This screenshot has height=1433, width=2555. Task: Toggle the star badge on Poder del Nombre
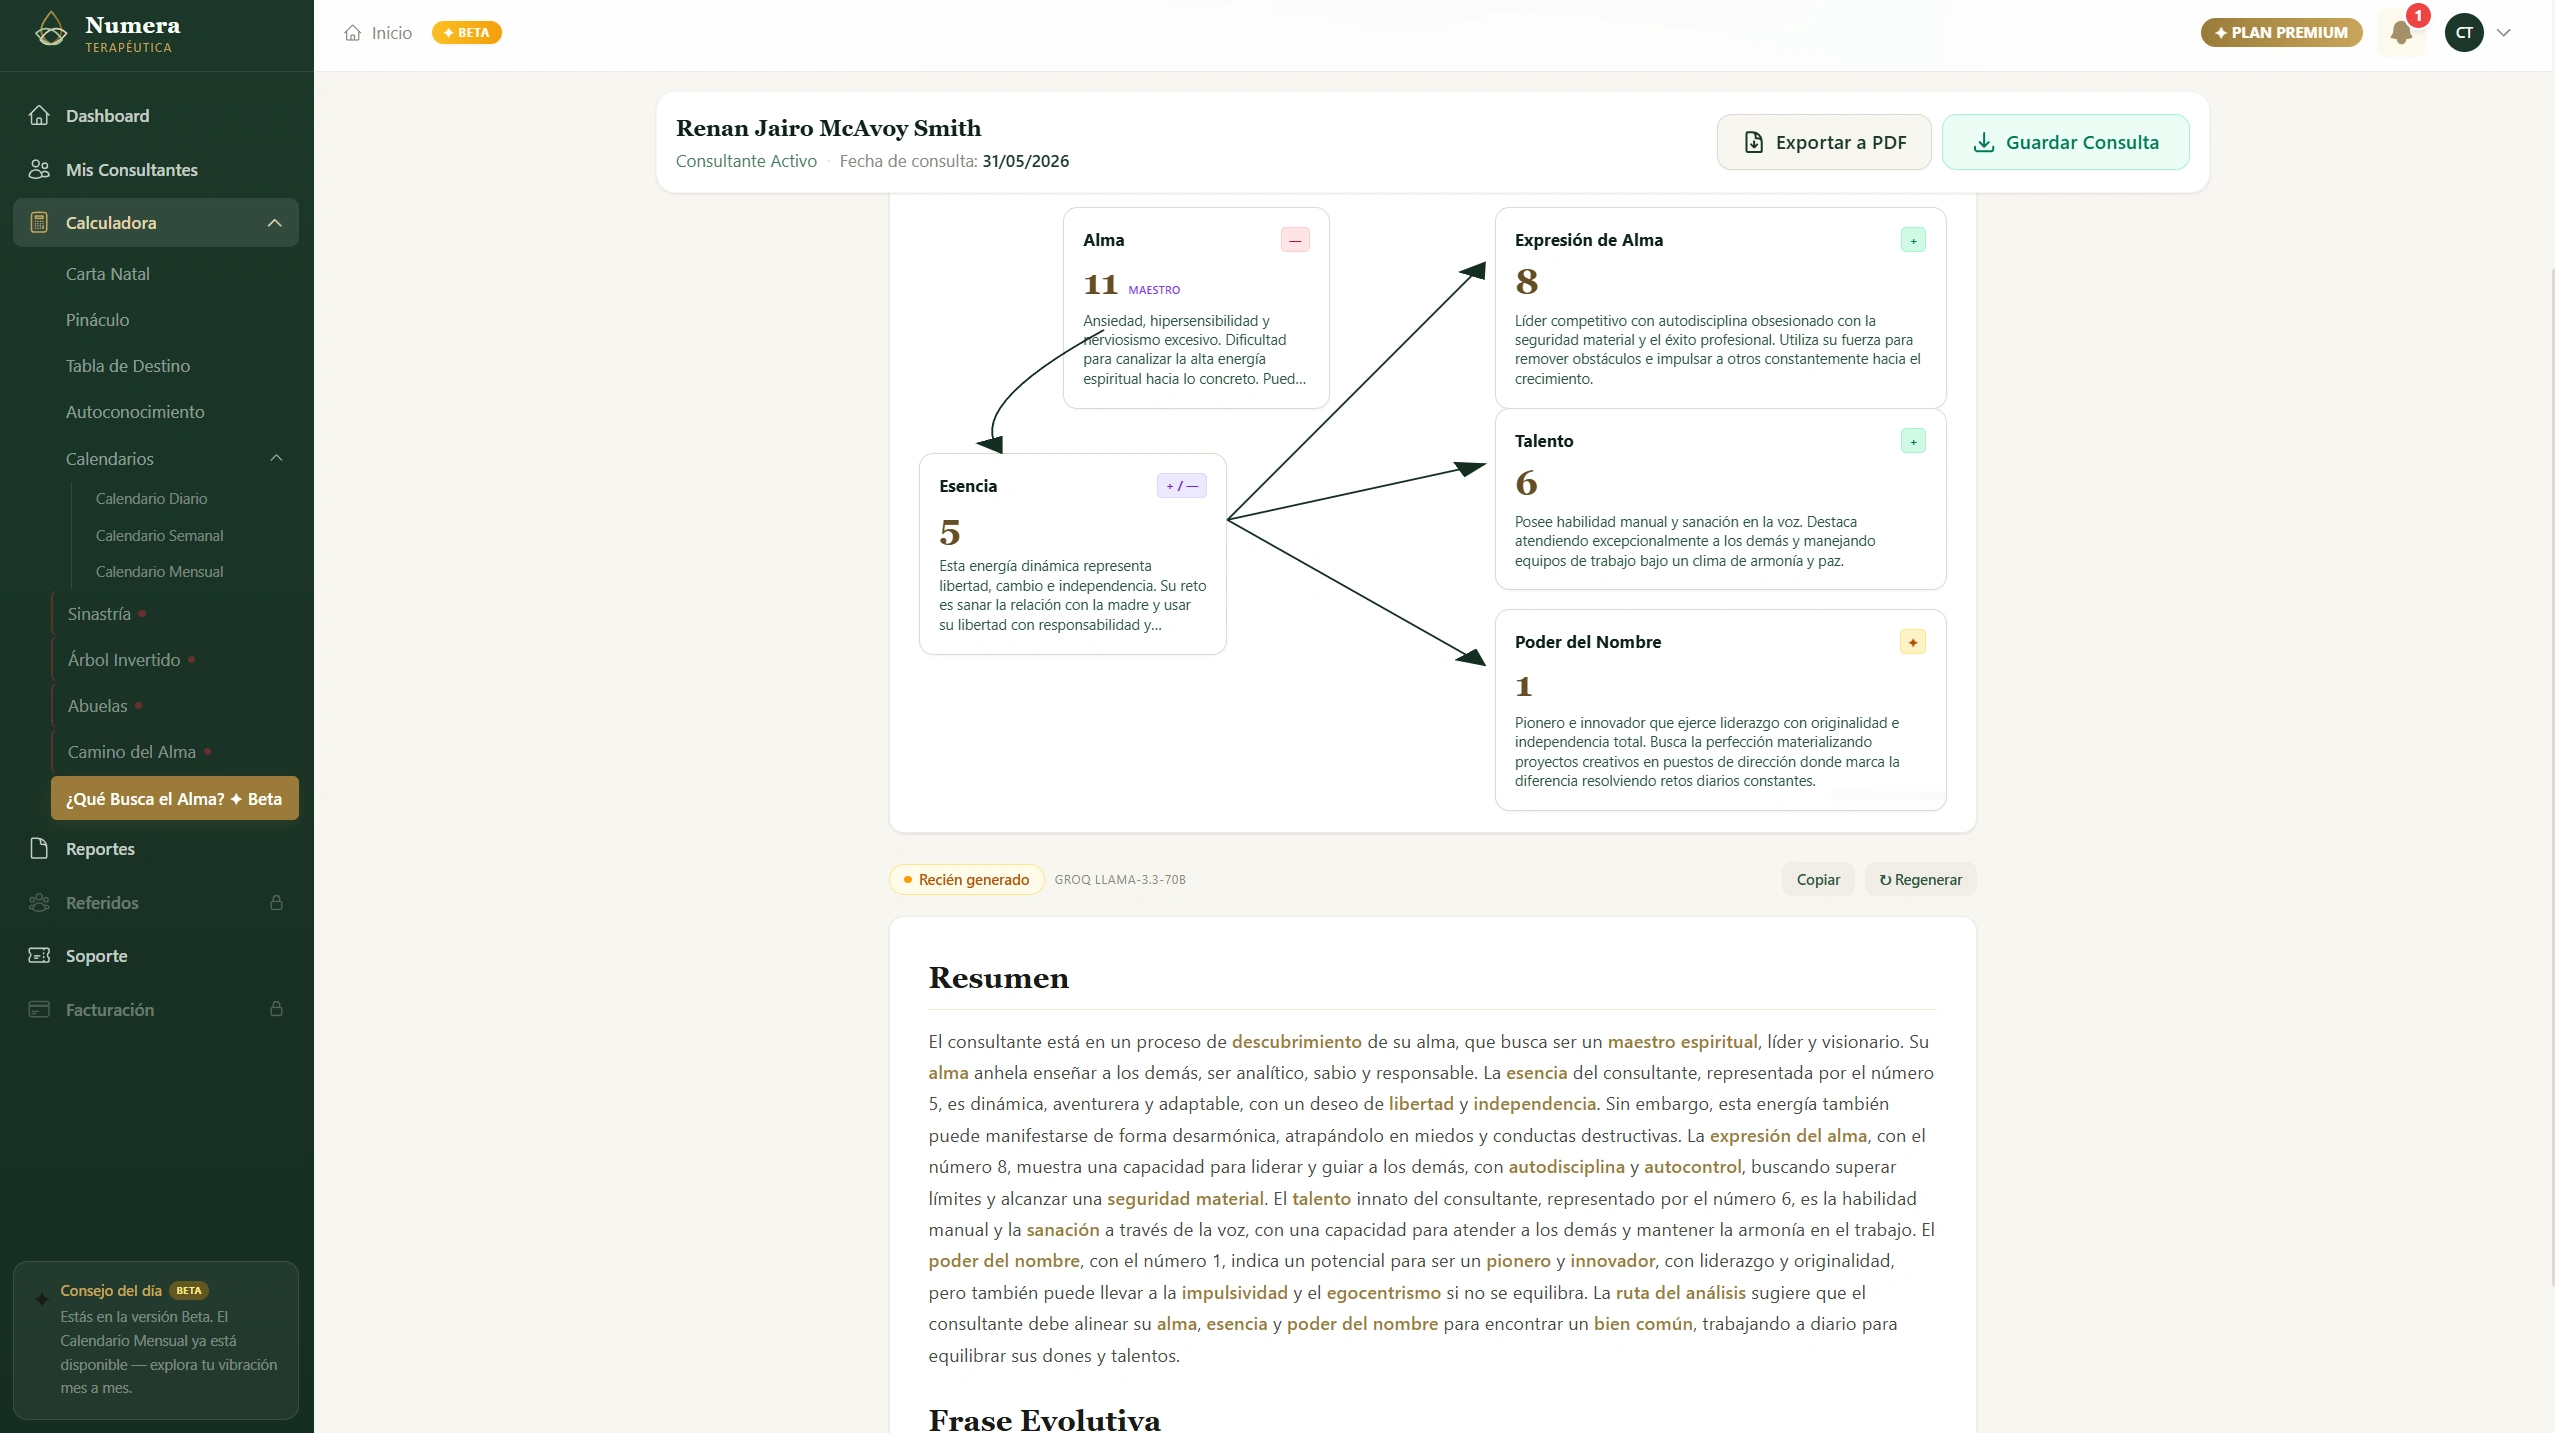point(1912,642)
